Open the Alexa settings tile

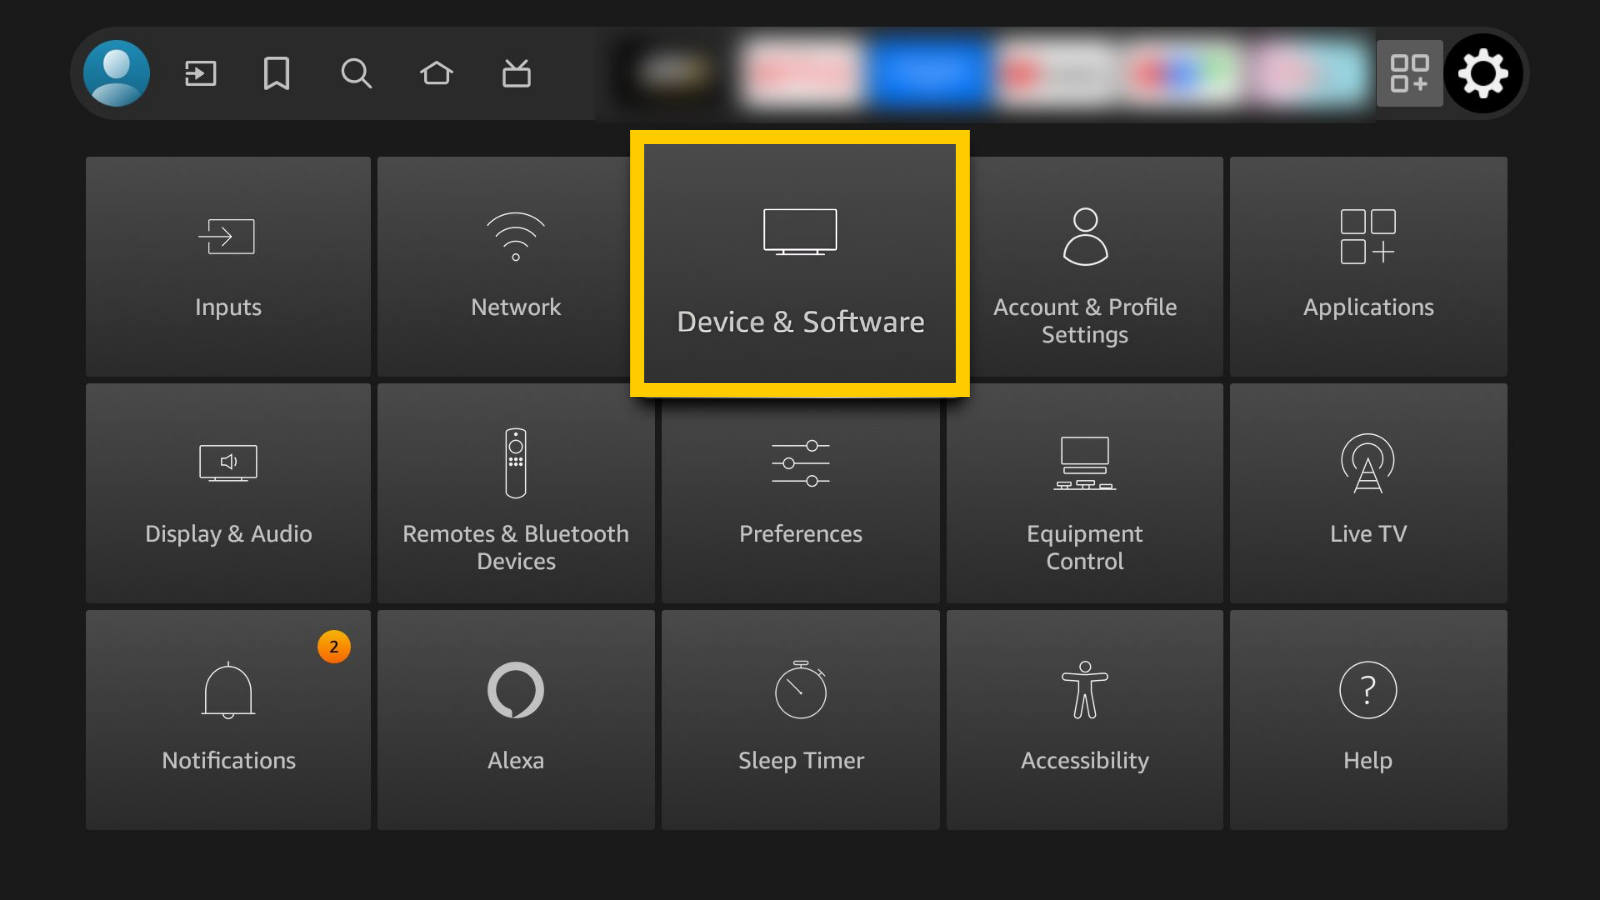(x=516, y=720)
